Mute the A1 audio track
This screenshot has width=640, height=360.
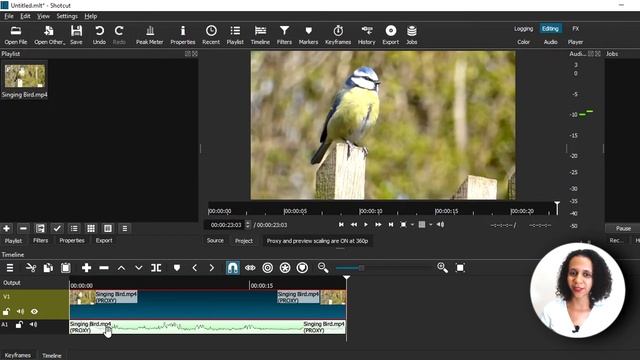tap(33, 324)
